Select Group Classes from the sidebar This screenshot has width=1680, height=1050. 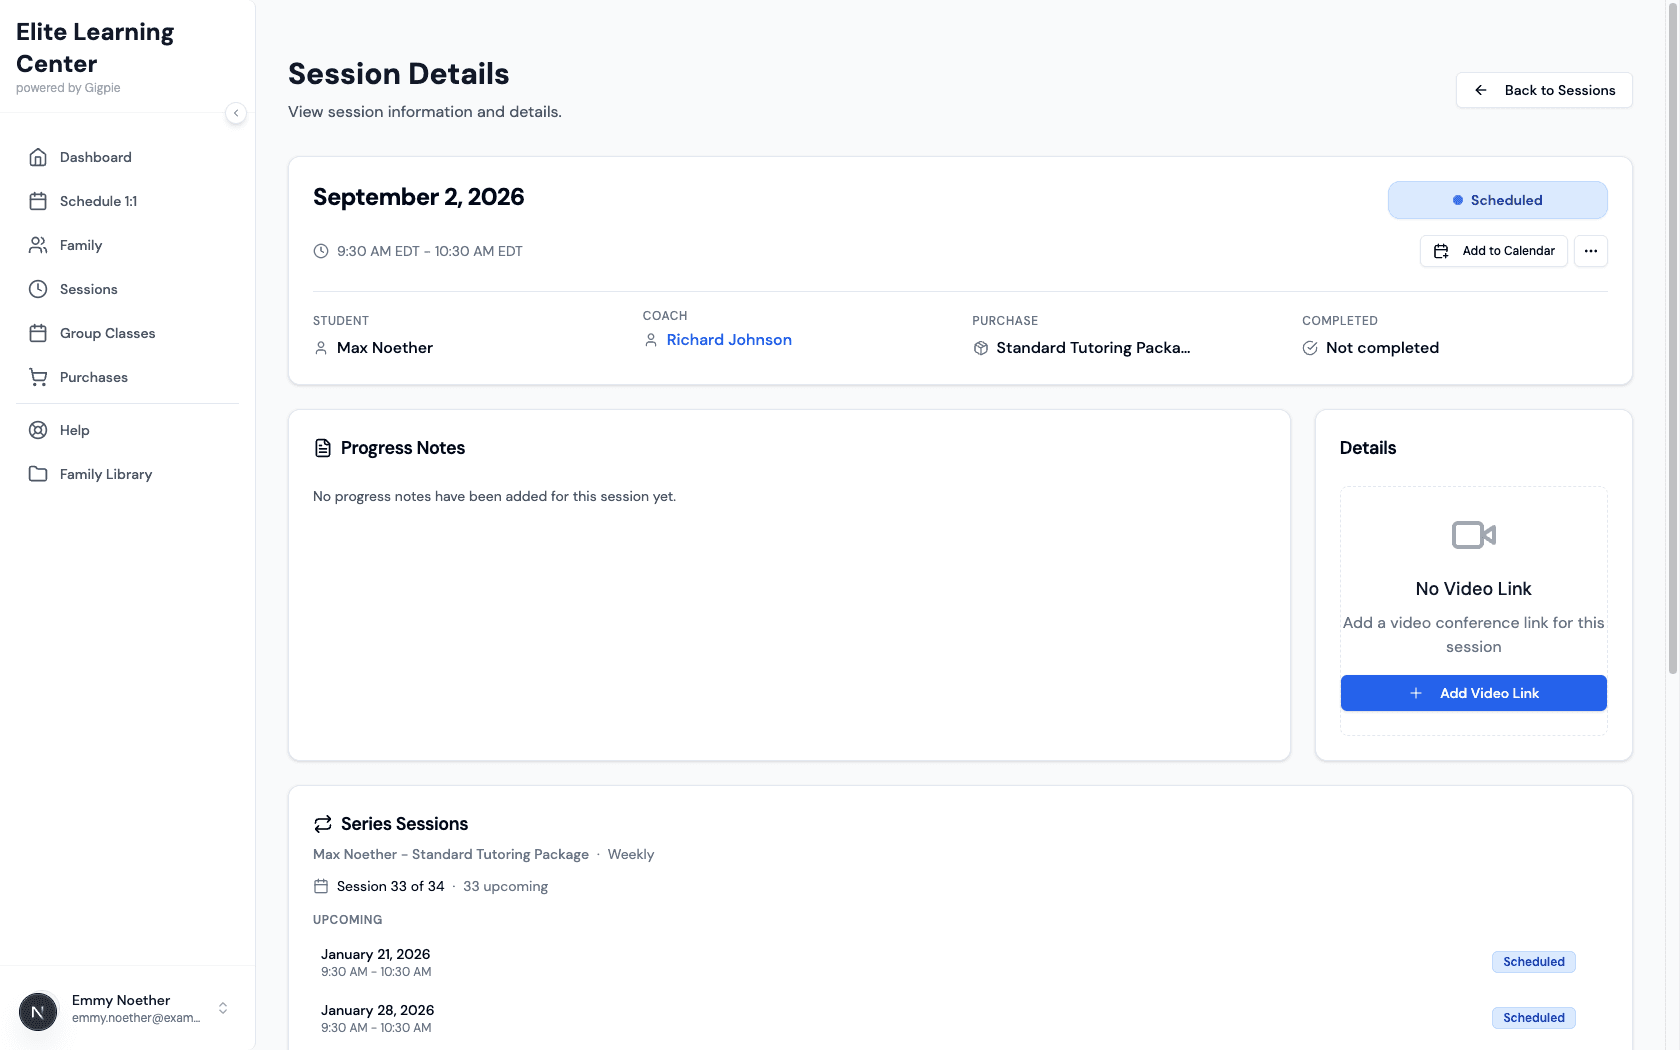(38, 333)
